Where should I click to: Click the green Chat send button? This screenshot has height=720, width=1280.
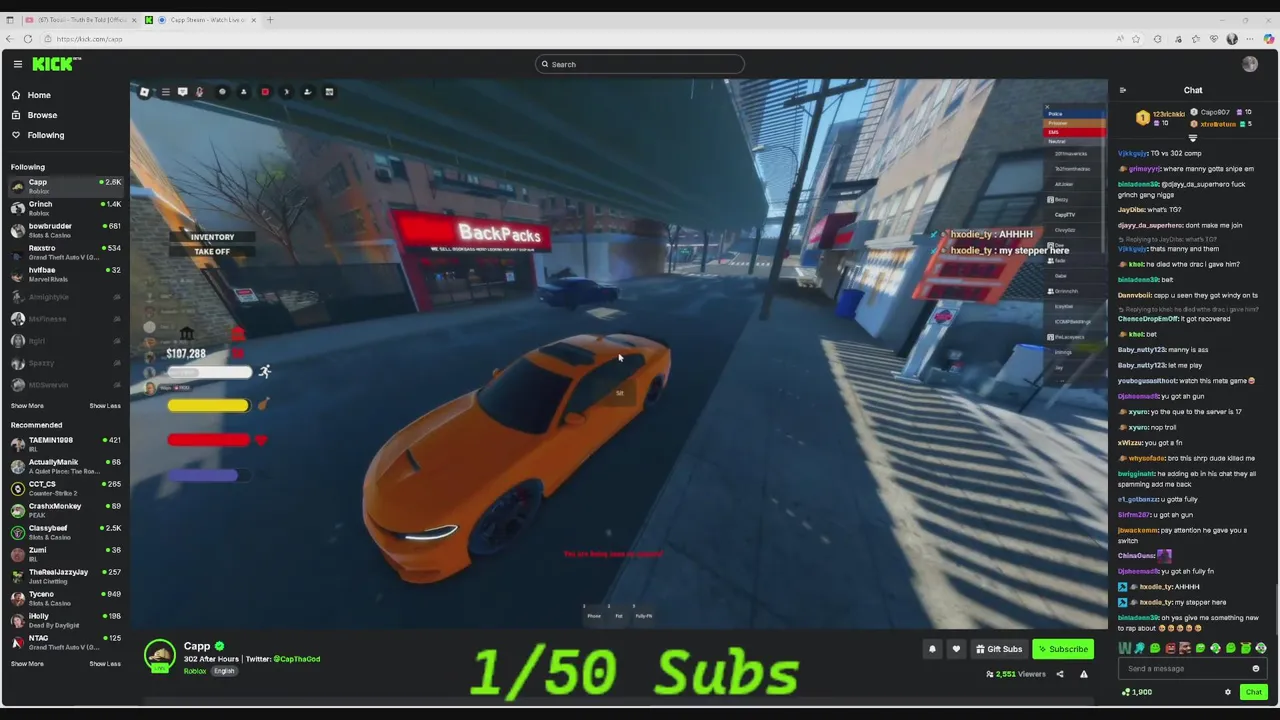(1253, 692)
